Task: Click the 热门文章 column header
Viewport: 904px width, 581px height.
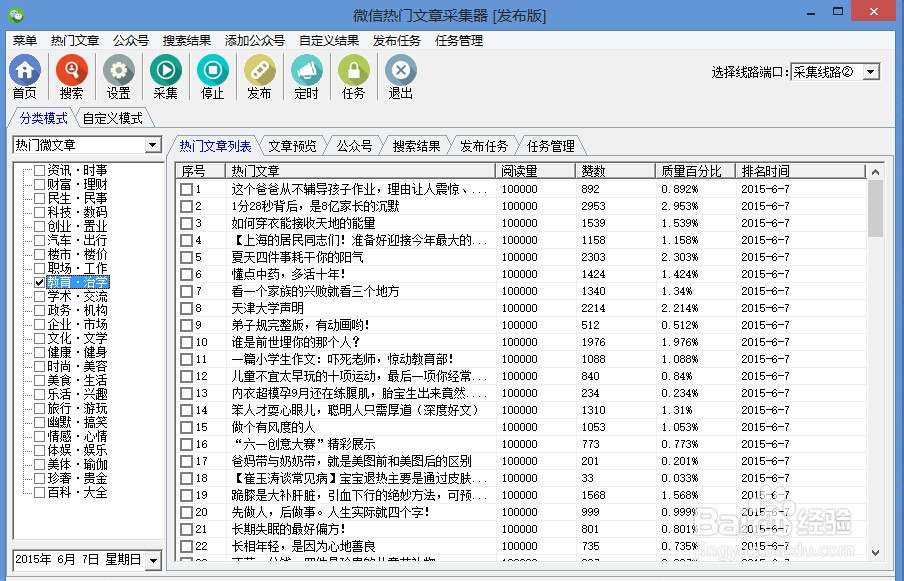Action: 360,171
